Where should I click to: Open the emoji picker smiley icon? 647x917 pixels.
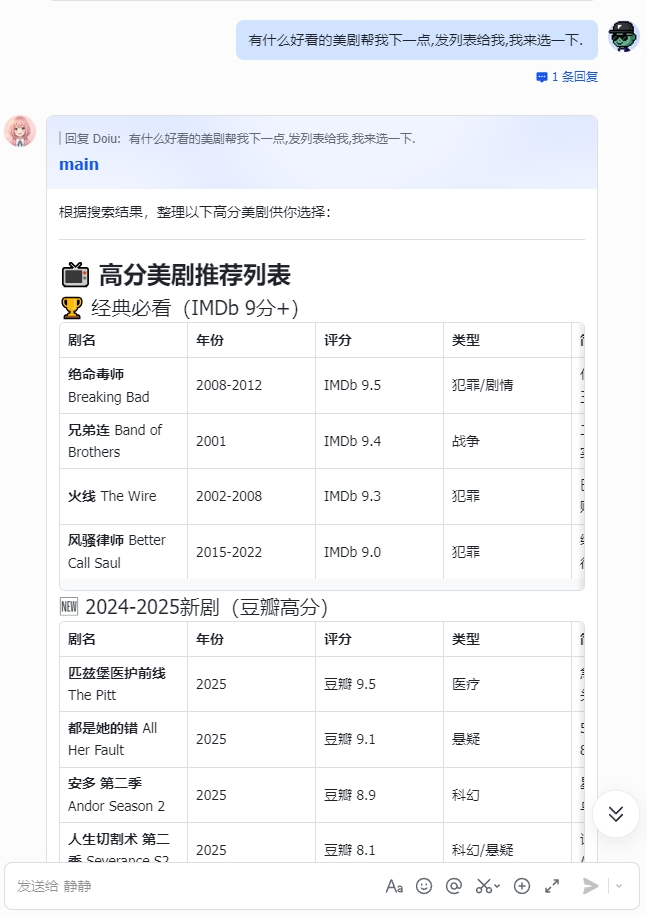click(x=424, y=887)
